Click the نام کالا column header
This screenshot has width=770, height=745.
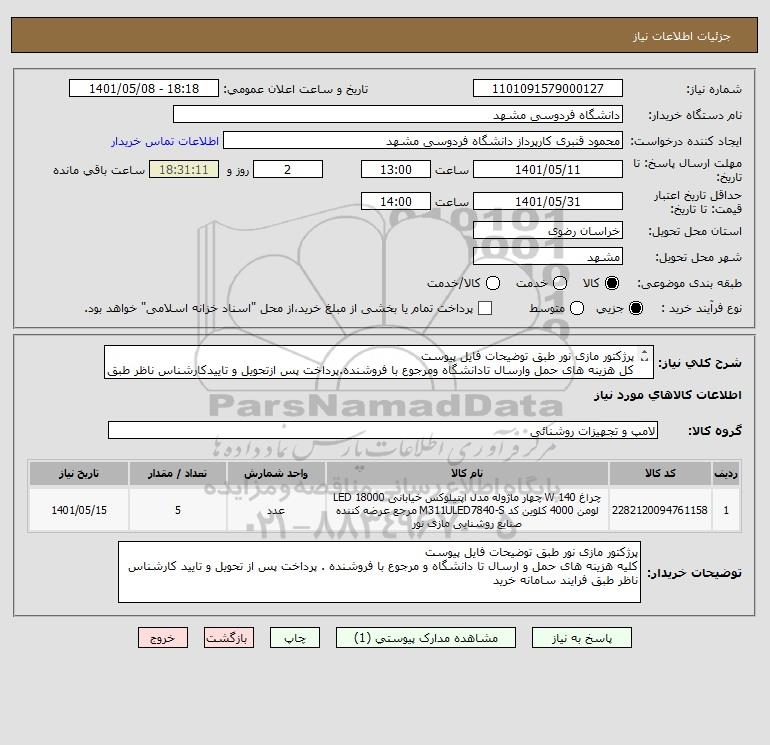[467, 473]
